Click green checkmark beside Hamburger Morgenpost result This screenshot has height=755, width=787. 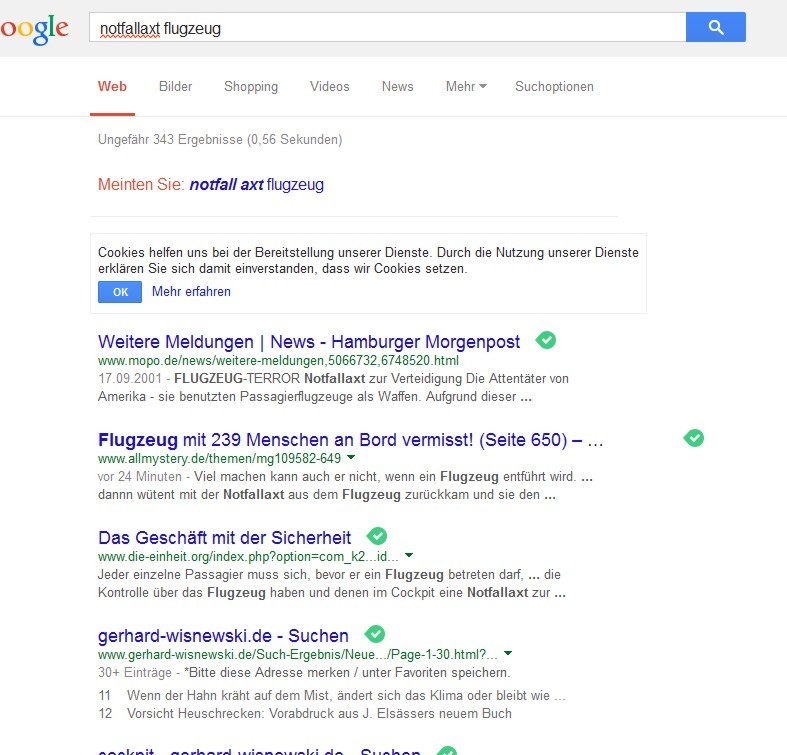coord(546,340)
